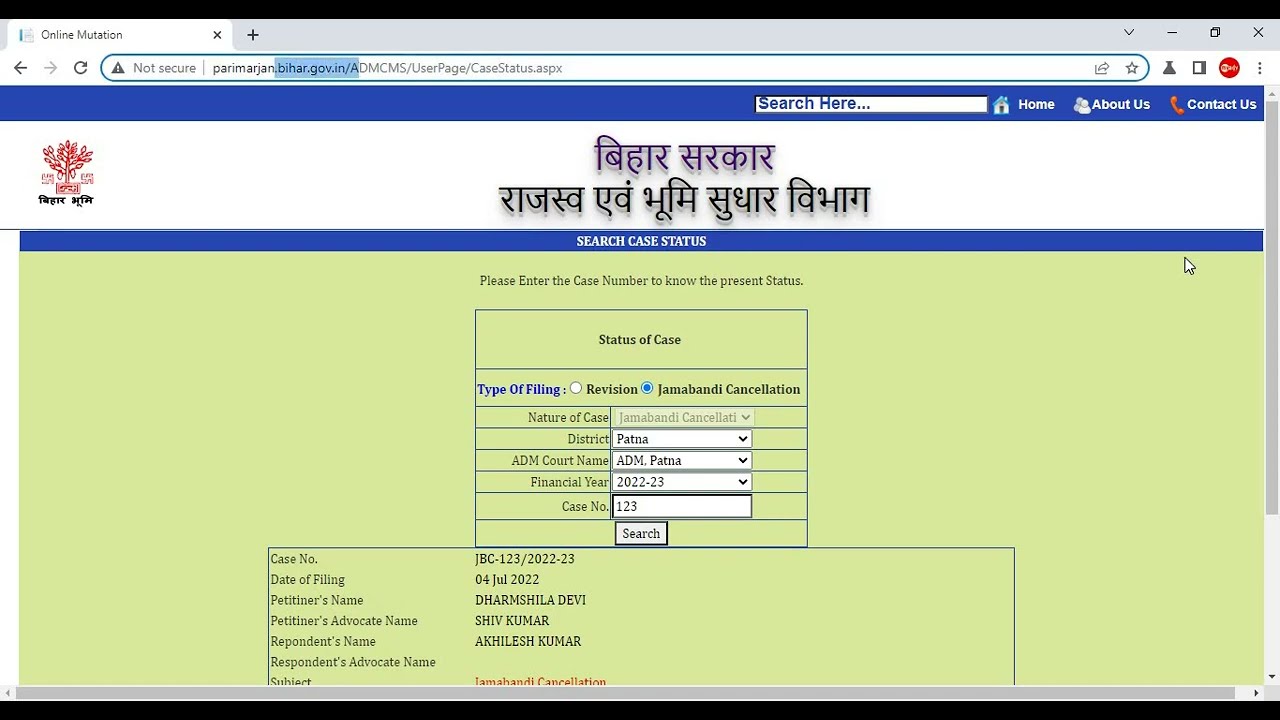Click petitioner name DHARMSHILA DEVI
The height and width of the screenshot is (720, 1280).
pos(530,600)
